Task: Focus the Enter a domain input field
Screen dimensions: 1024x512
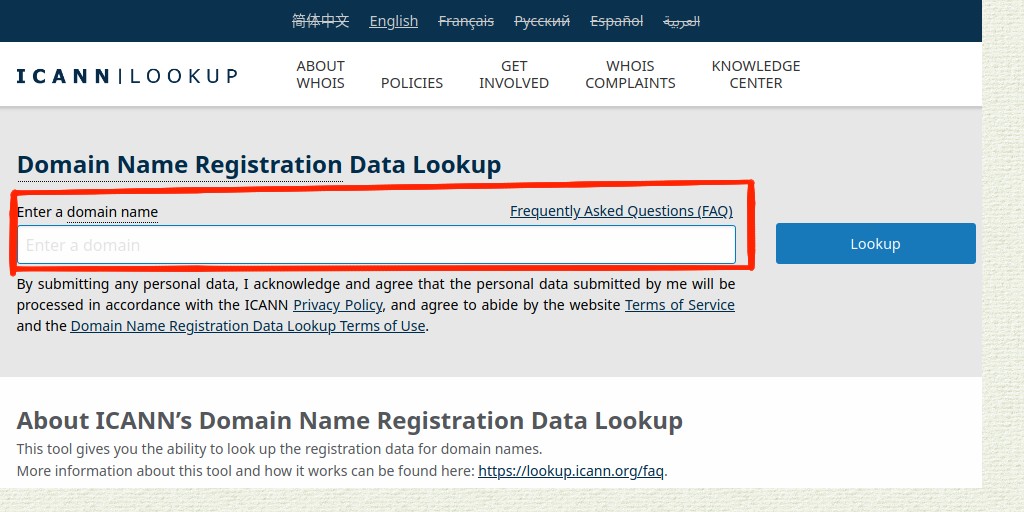Action: pos(376,245)
